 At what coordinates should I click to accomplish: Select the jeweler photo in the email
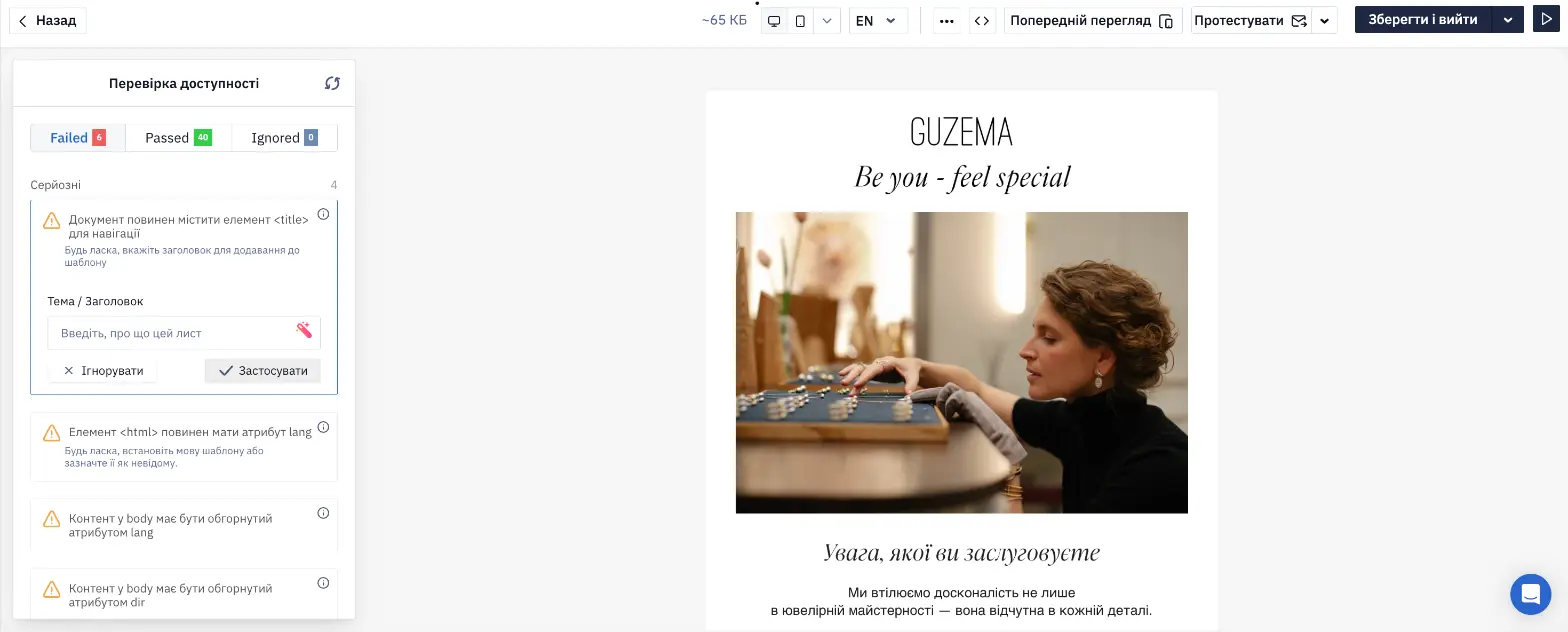pos(962,363)
